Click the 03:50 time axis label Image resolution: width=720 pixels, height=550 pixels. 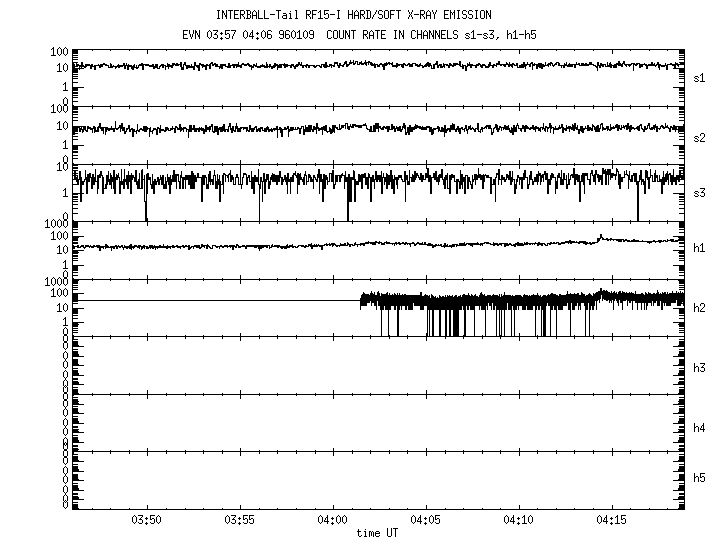tap(147, 521)
